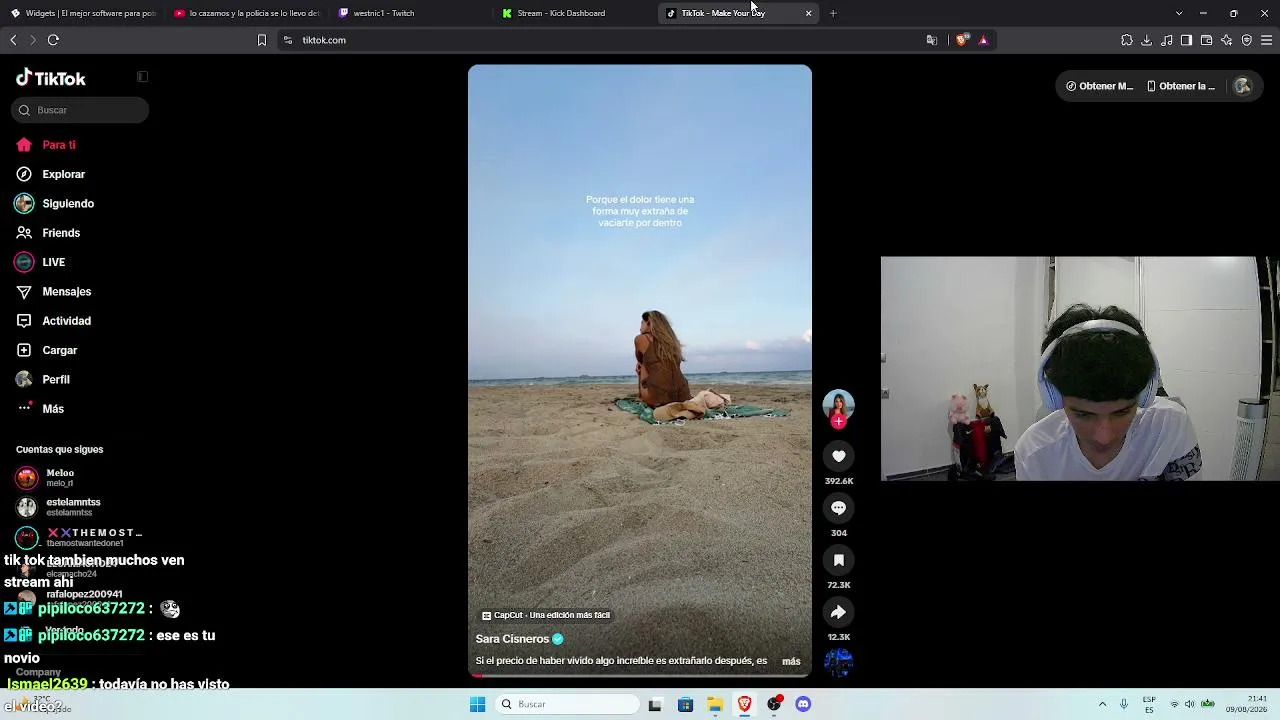Collapse the TikTok sidebar
1280x720 pixels.
click(x=142, y=77)
